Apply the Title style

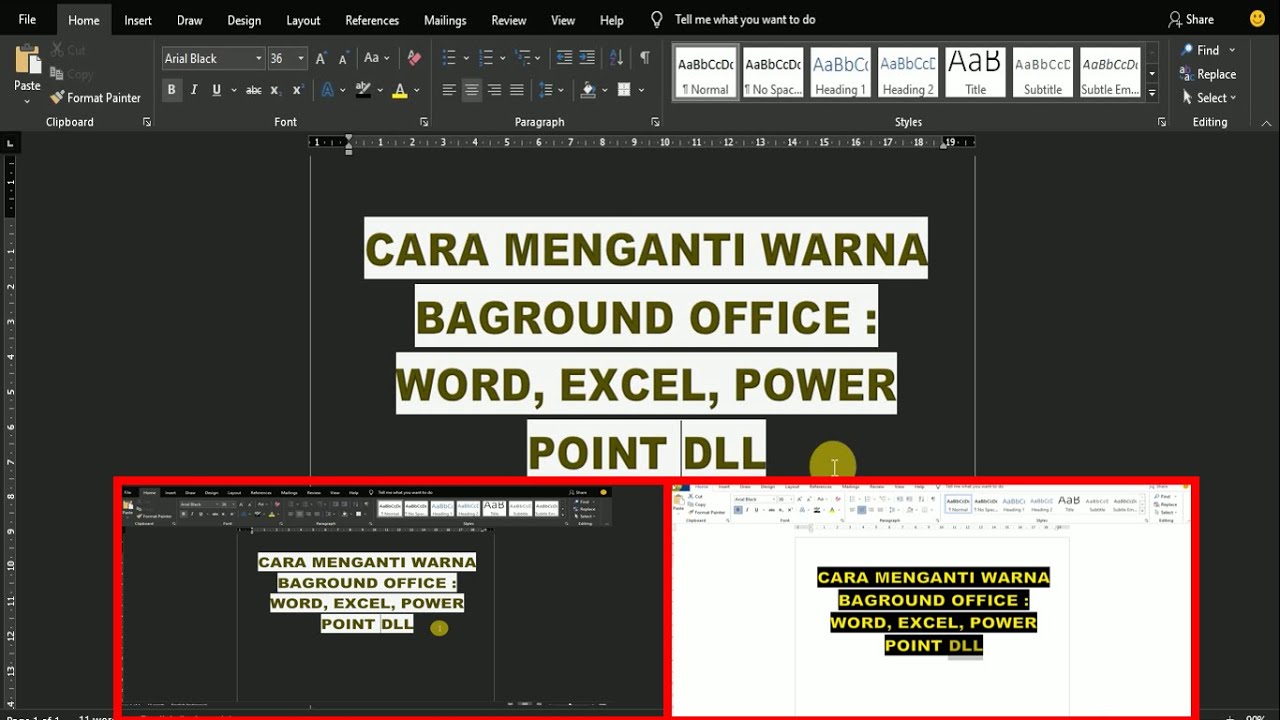pos(975,73)
